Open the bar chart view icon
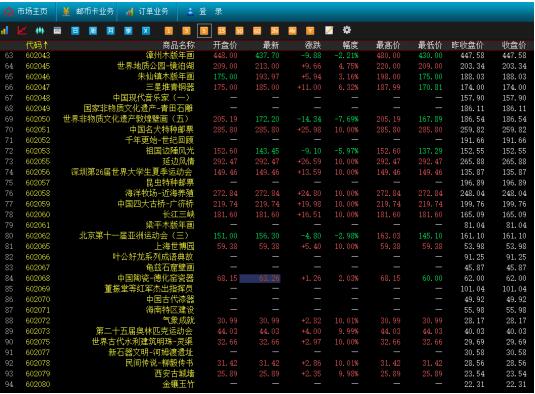 [x=4, y=31]
